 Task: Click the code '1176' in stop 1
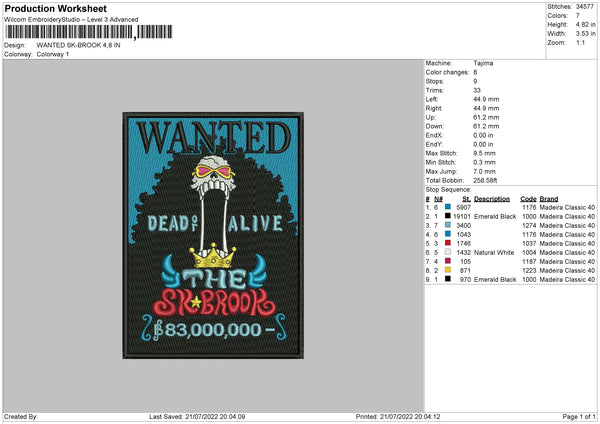pyautogui.click(x=529, y=207)
